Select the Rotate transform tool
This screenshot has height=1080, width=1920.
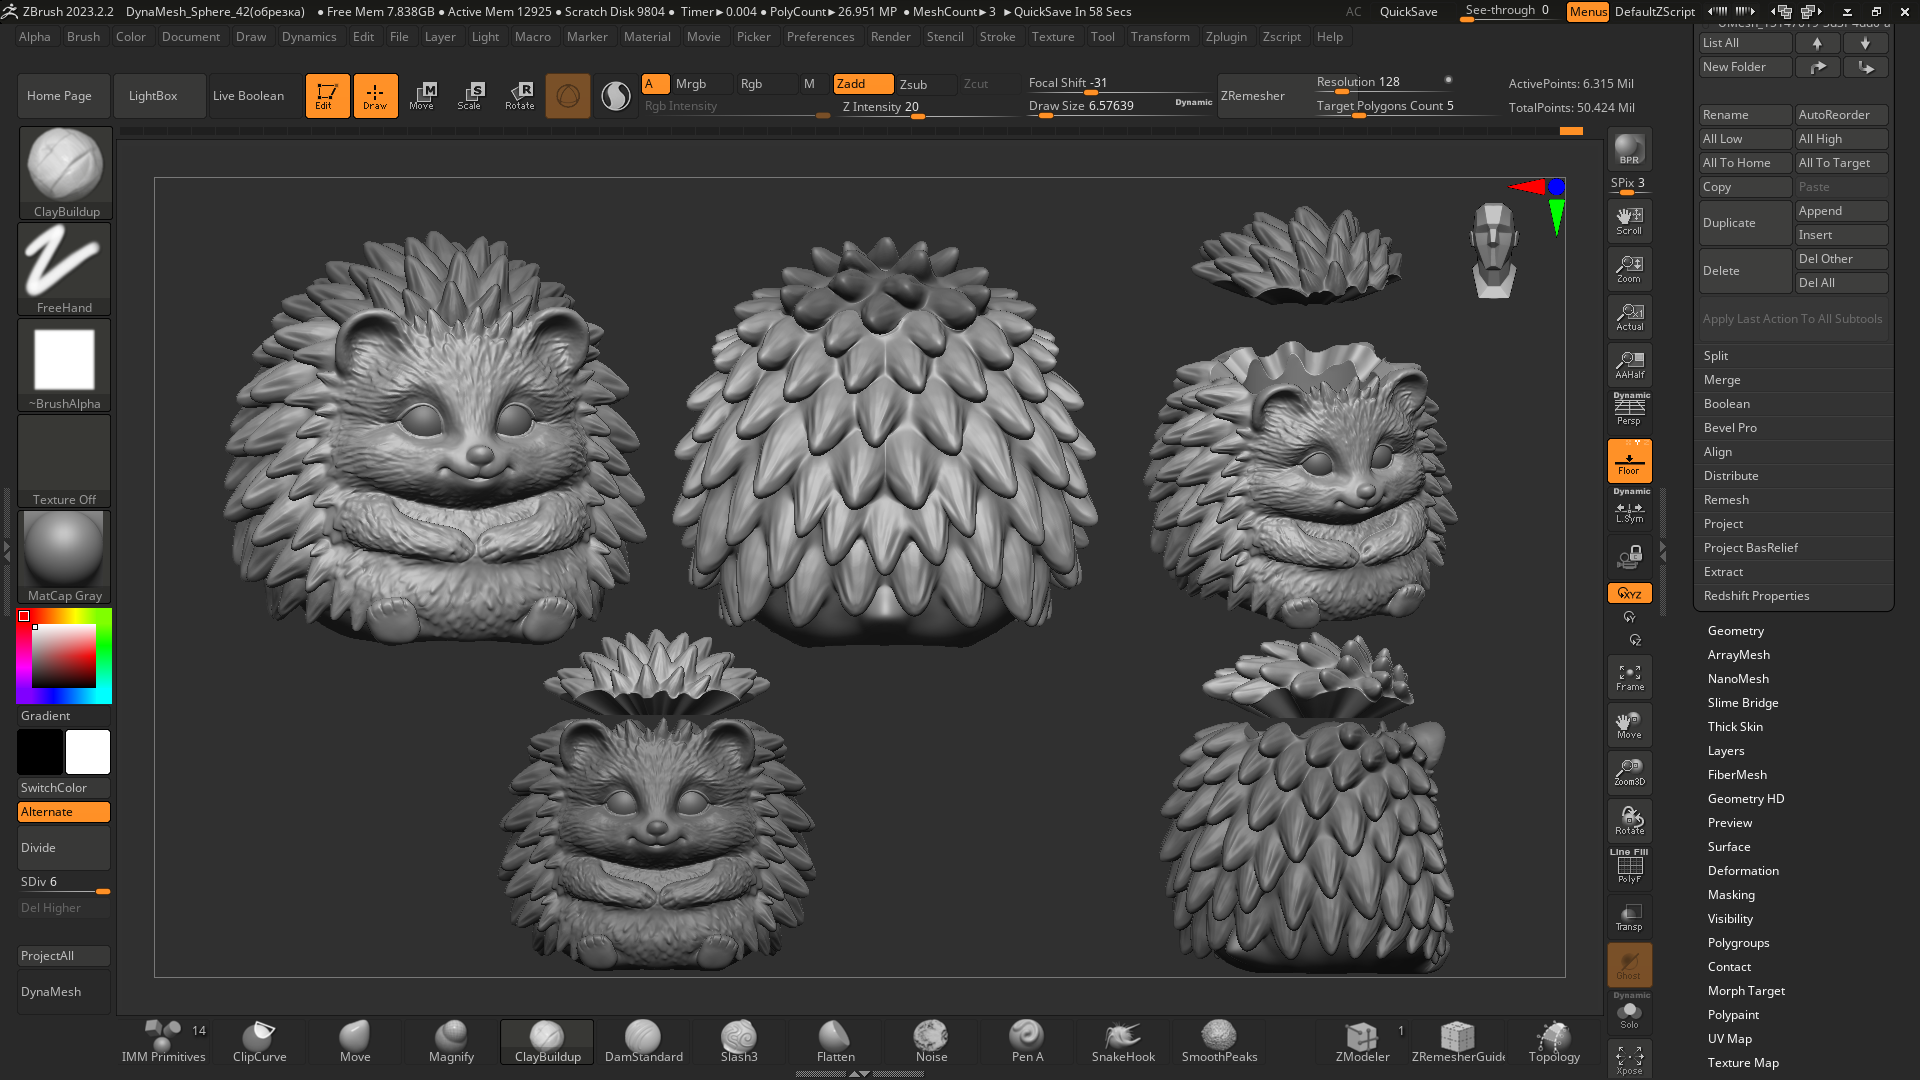(x=519, y=96)
